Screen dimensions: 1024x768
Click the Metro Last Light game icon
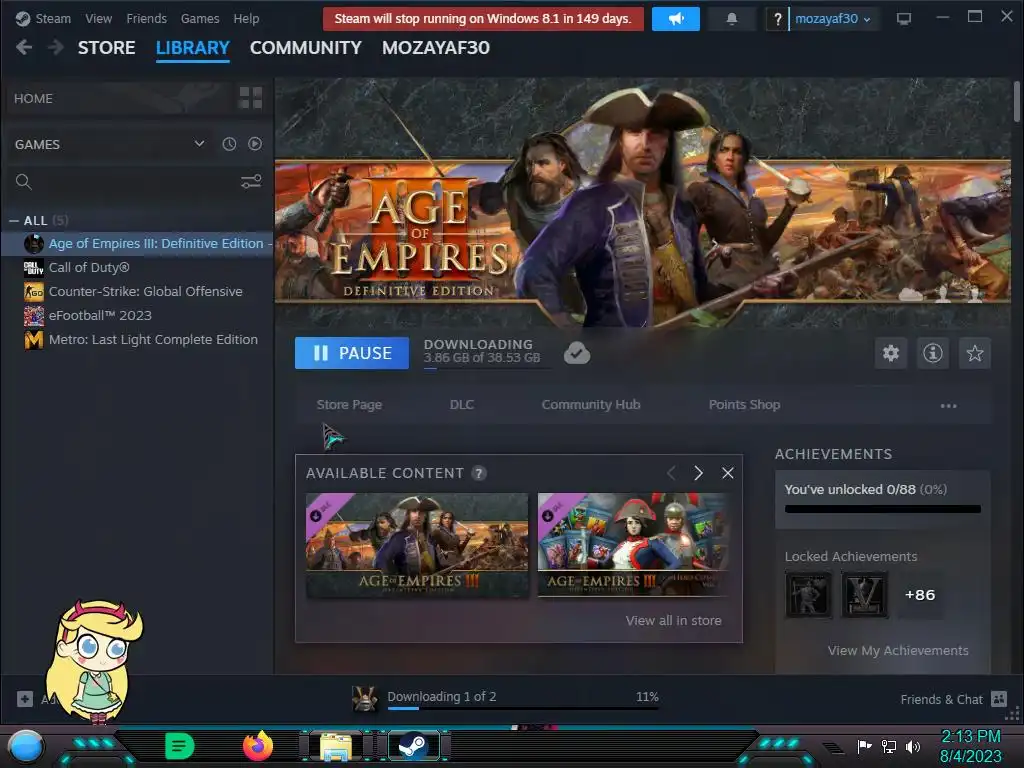34,340
